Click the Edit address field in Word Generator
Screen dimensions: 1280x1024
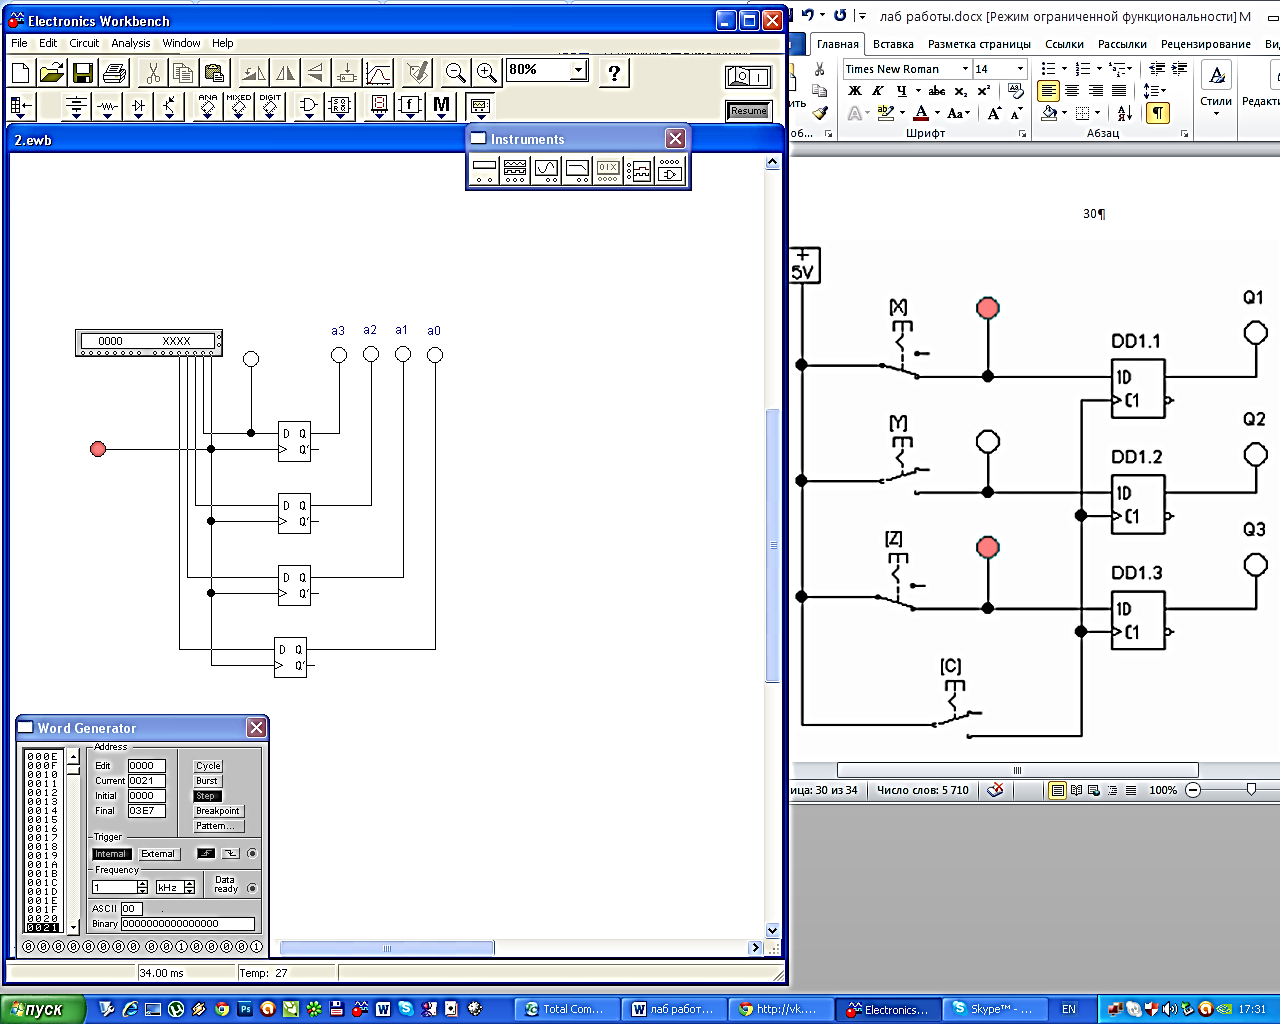[x=146, y=766]
